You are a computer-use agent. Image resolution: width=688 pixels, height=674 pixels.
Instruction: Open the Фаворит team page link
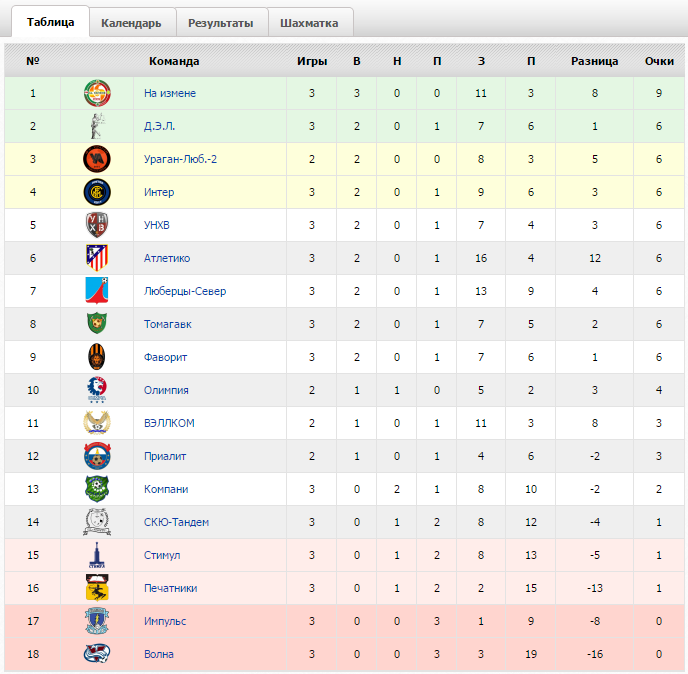(165, 357)
